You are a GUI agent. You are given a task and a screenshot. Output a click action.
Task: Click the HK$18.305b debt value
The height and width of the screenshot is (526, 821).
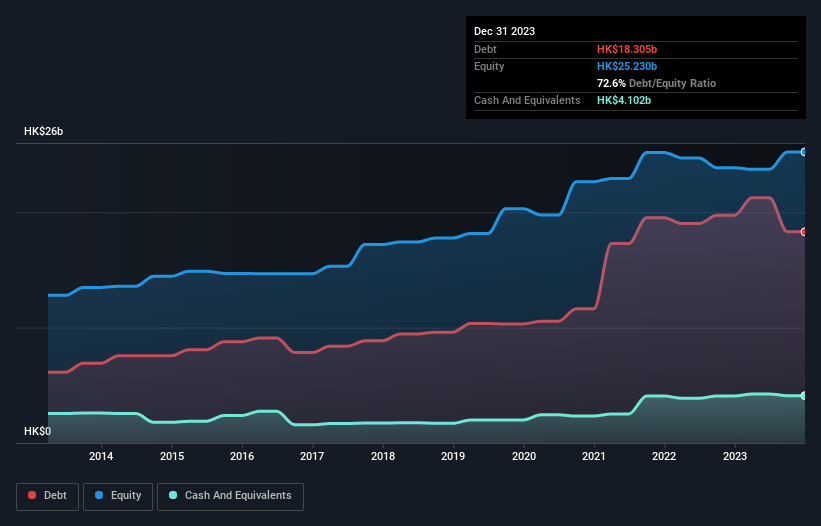[627, 49]
